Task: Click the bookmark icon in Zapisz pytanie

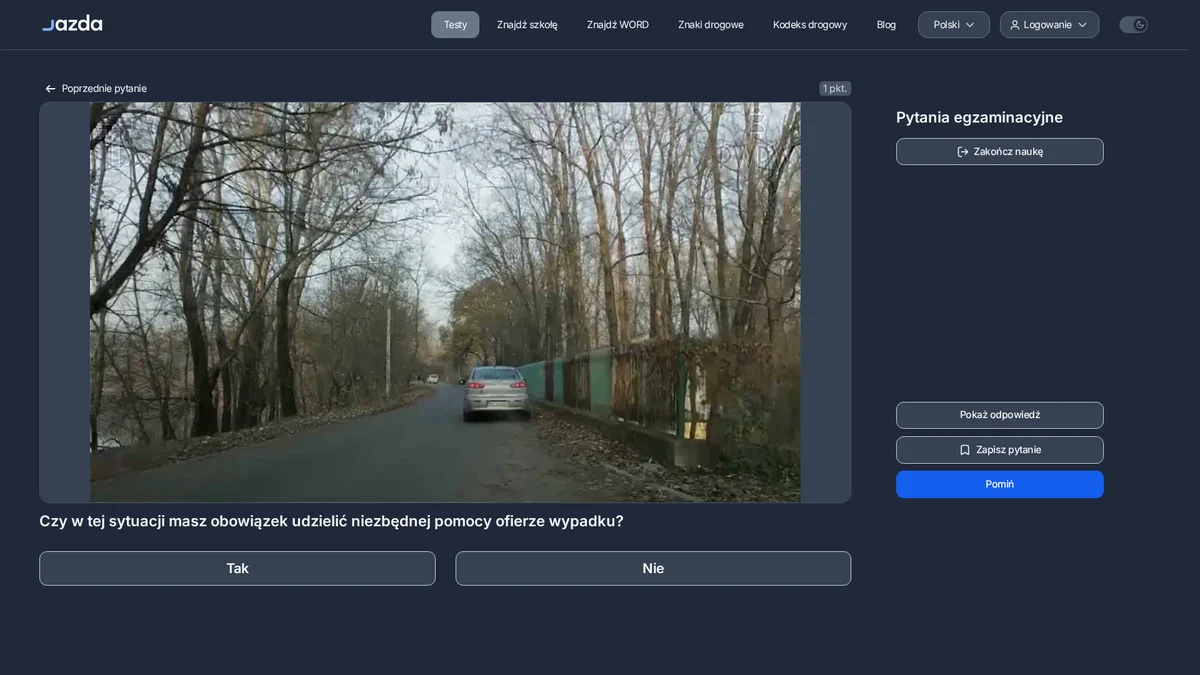Action: [965, 450]
